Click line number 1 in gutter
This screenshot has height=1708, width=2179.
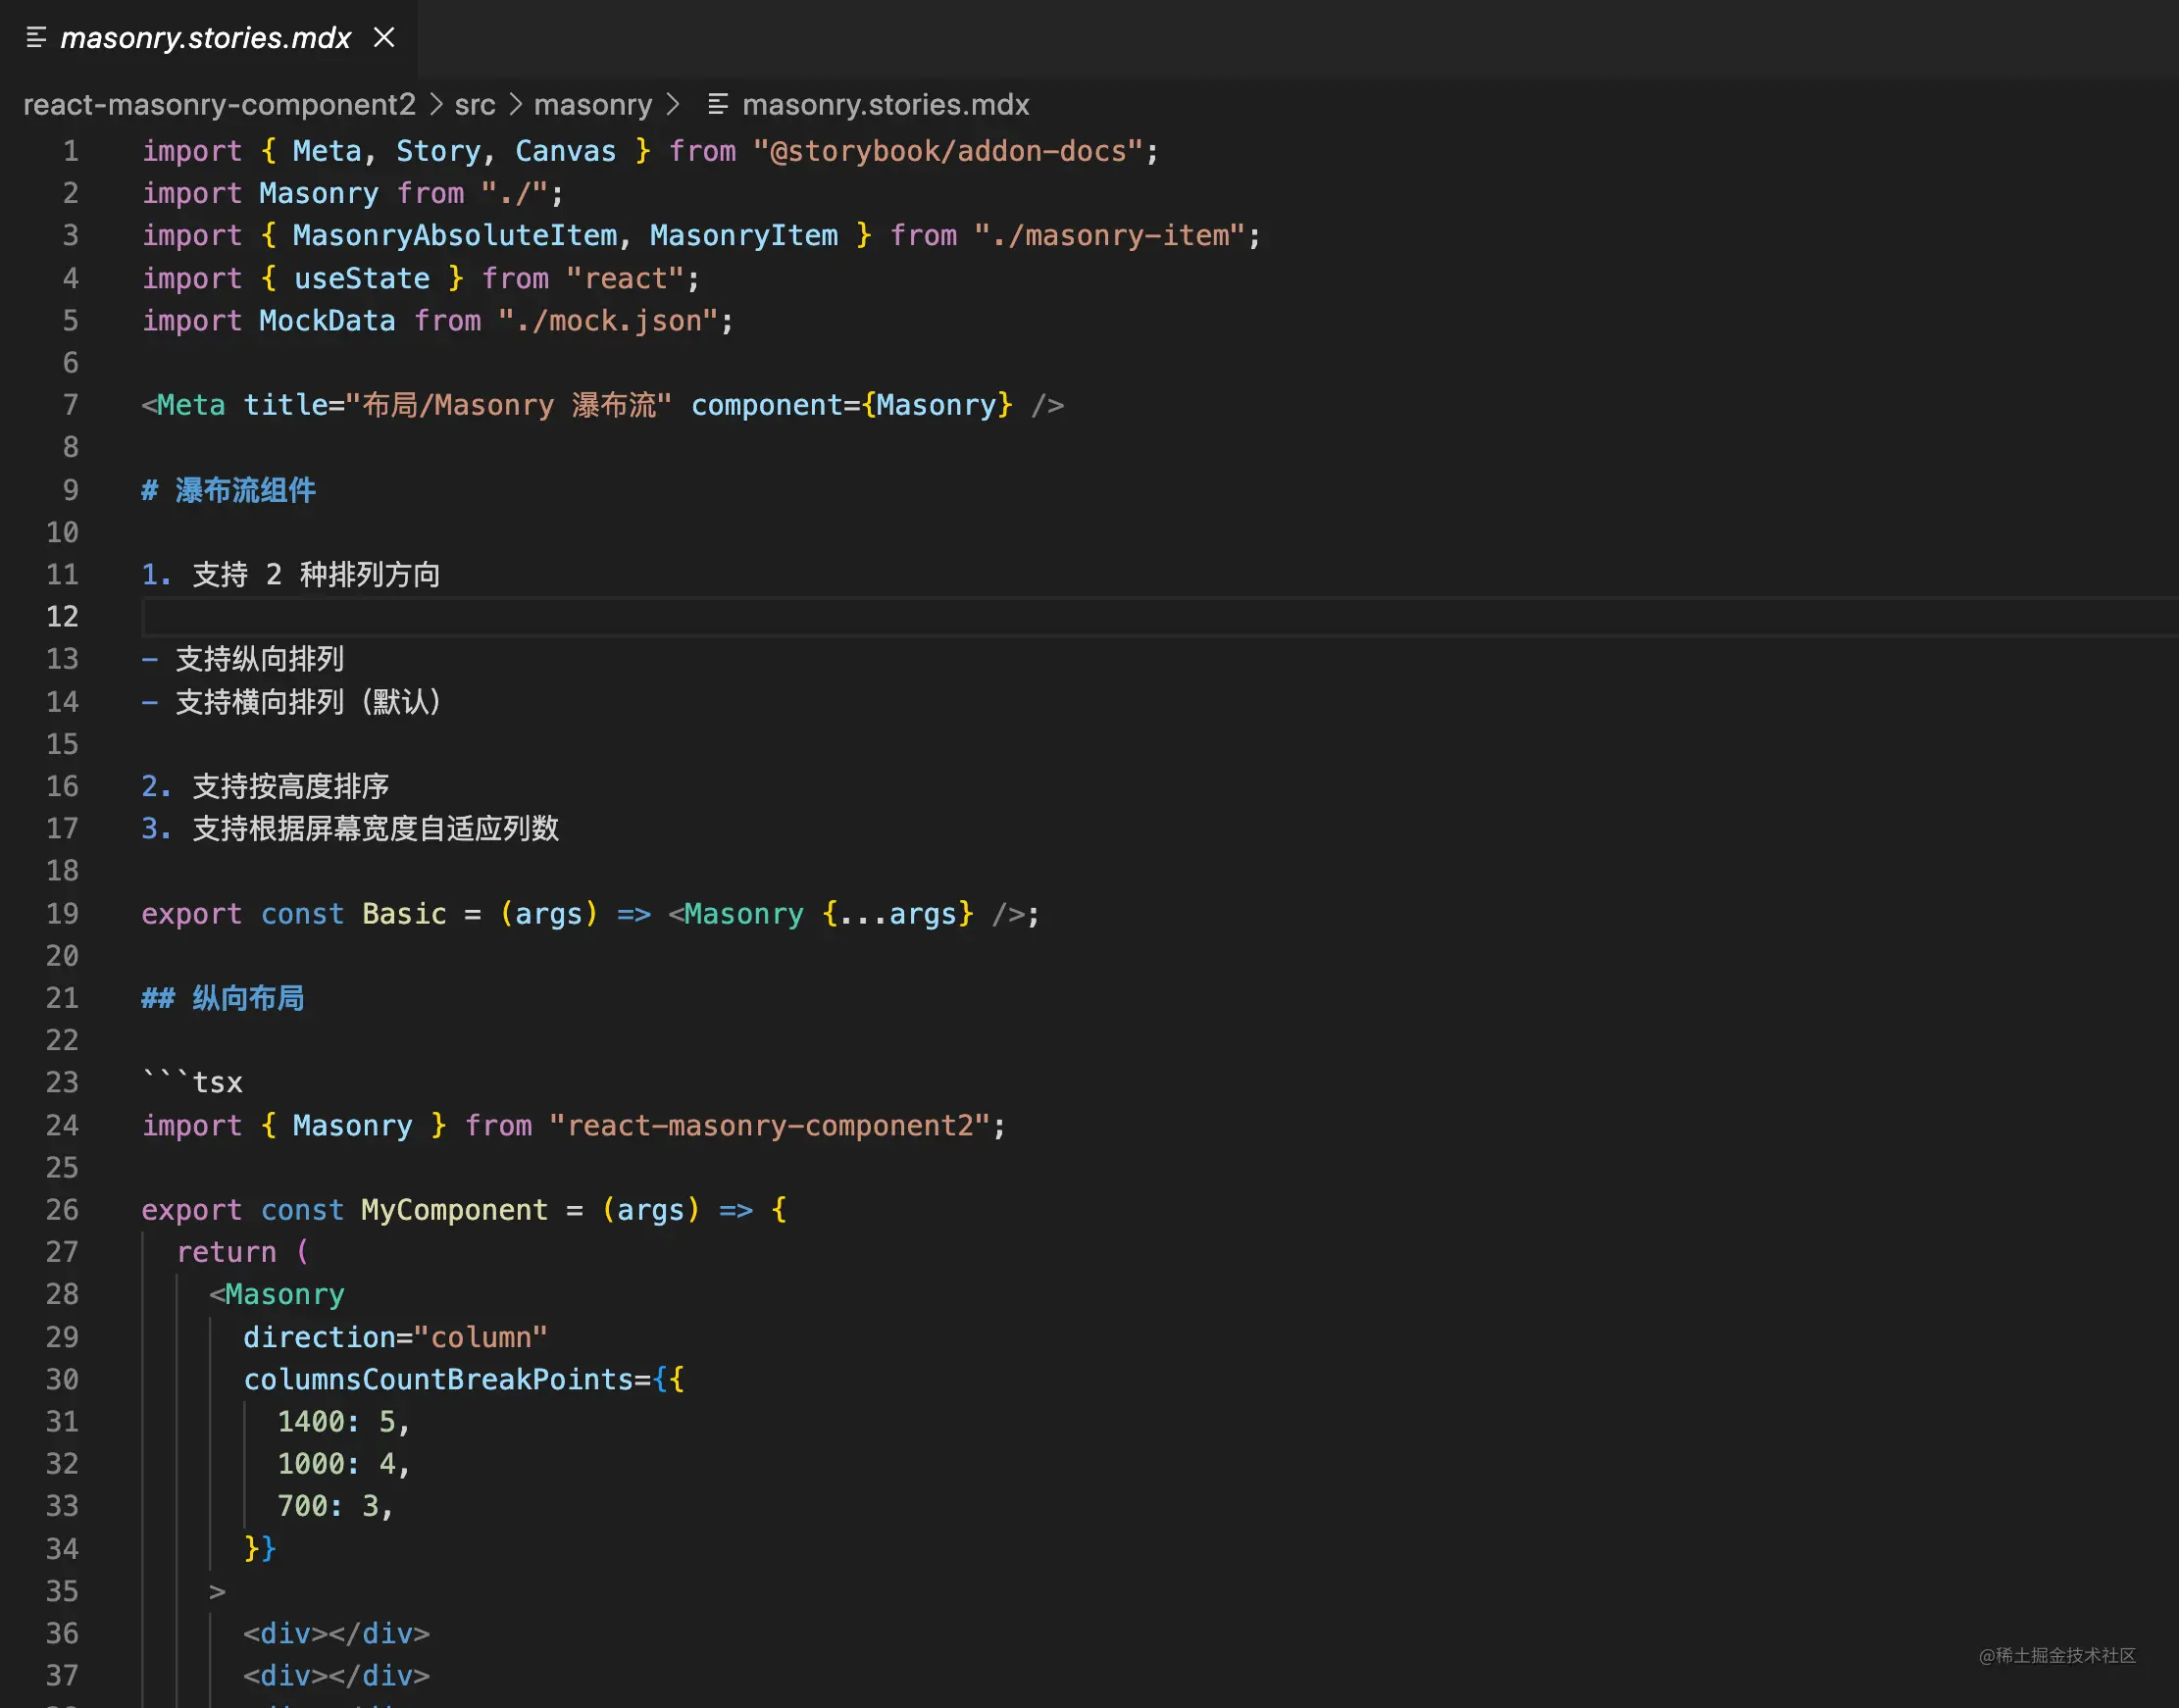coord(71,151)
